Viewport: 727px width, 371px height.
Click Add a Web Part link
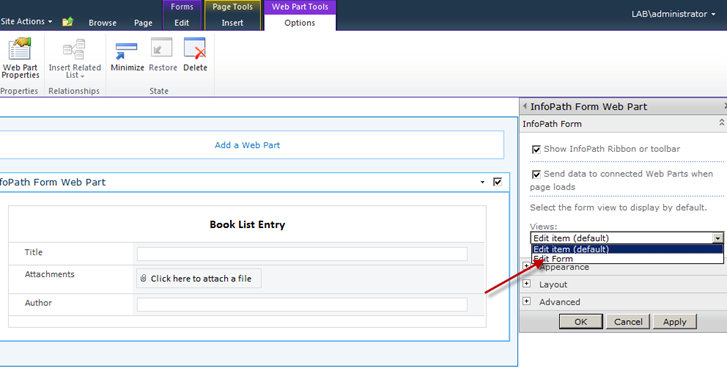pyautogui.click(x=247, y=145)
